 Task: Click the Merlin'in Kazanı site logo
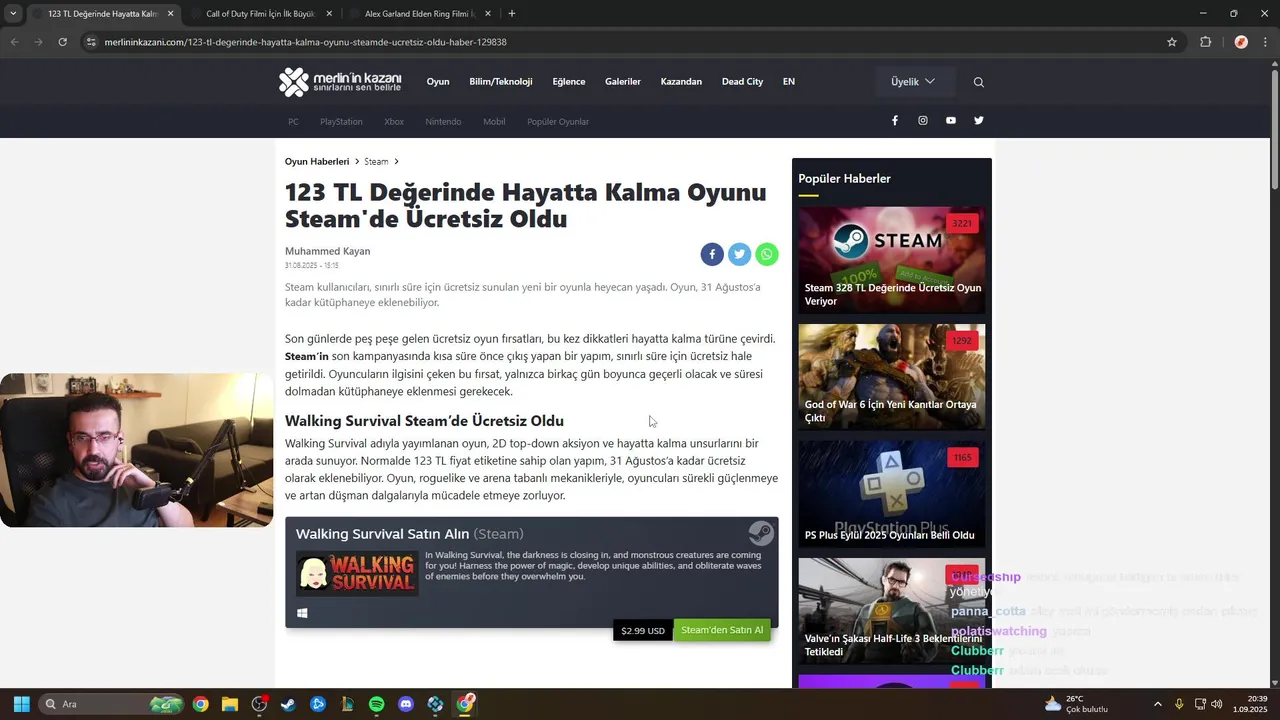pos(340,82)
